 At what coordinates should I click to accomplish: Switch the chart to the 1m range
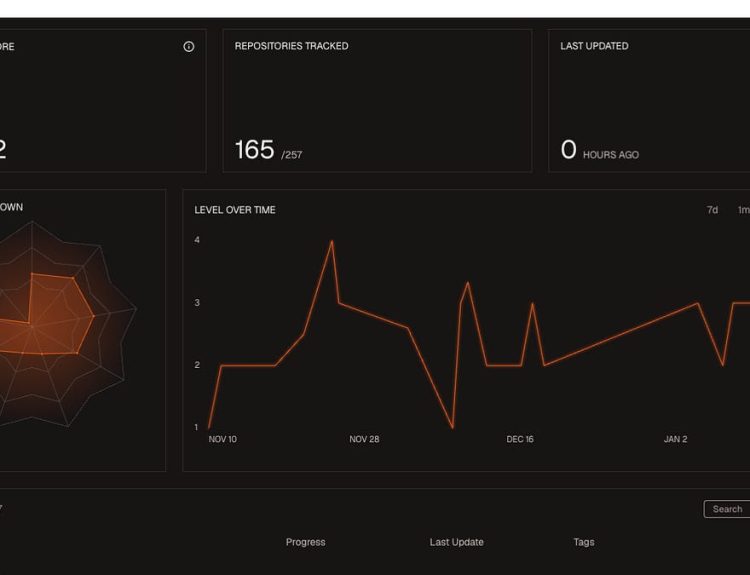click(x=743, y=210)
